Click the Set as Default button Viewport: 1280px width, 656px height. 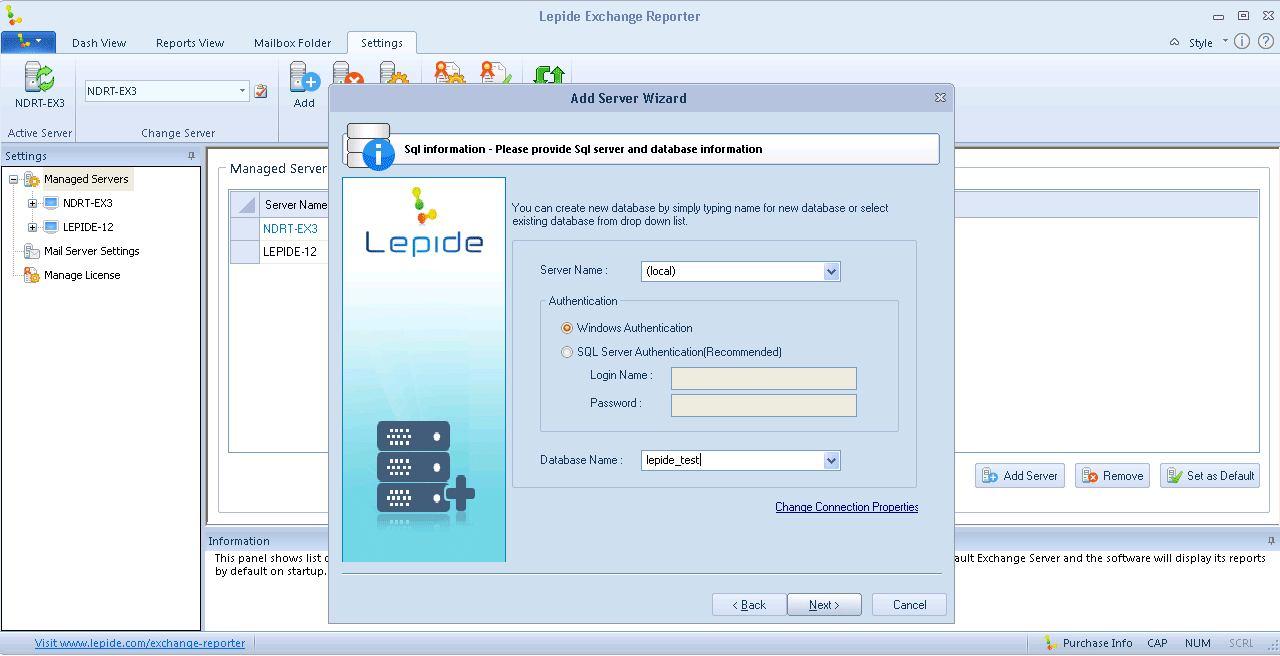pos(1210,476)
